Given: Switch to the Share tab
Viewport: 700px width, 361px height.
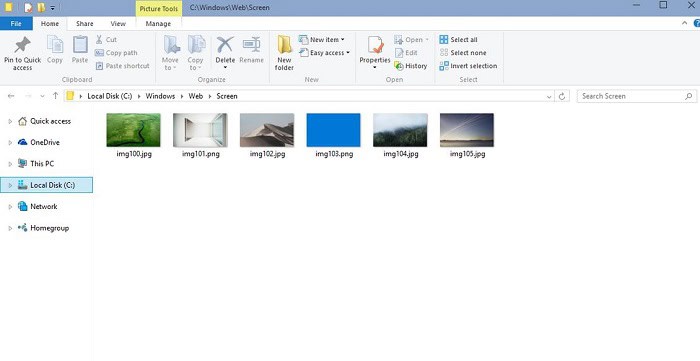Looking at the screenshot, I should click(84, 24).
